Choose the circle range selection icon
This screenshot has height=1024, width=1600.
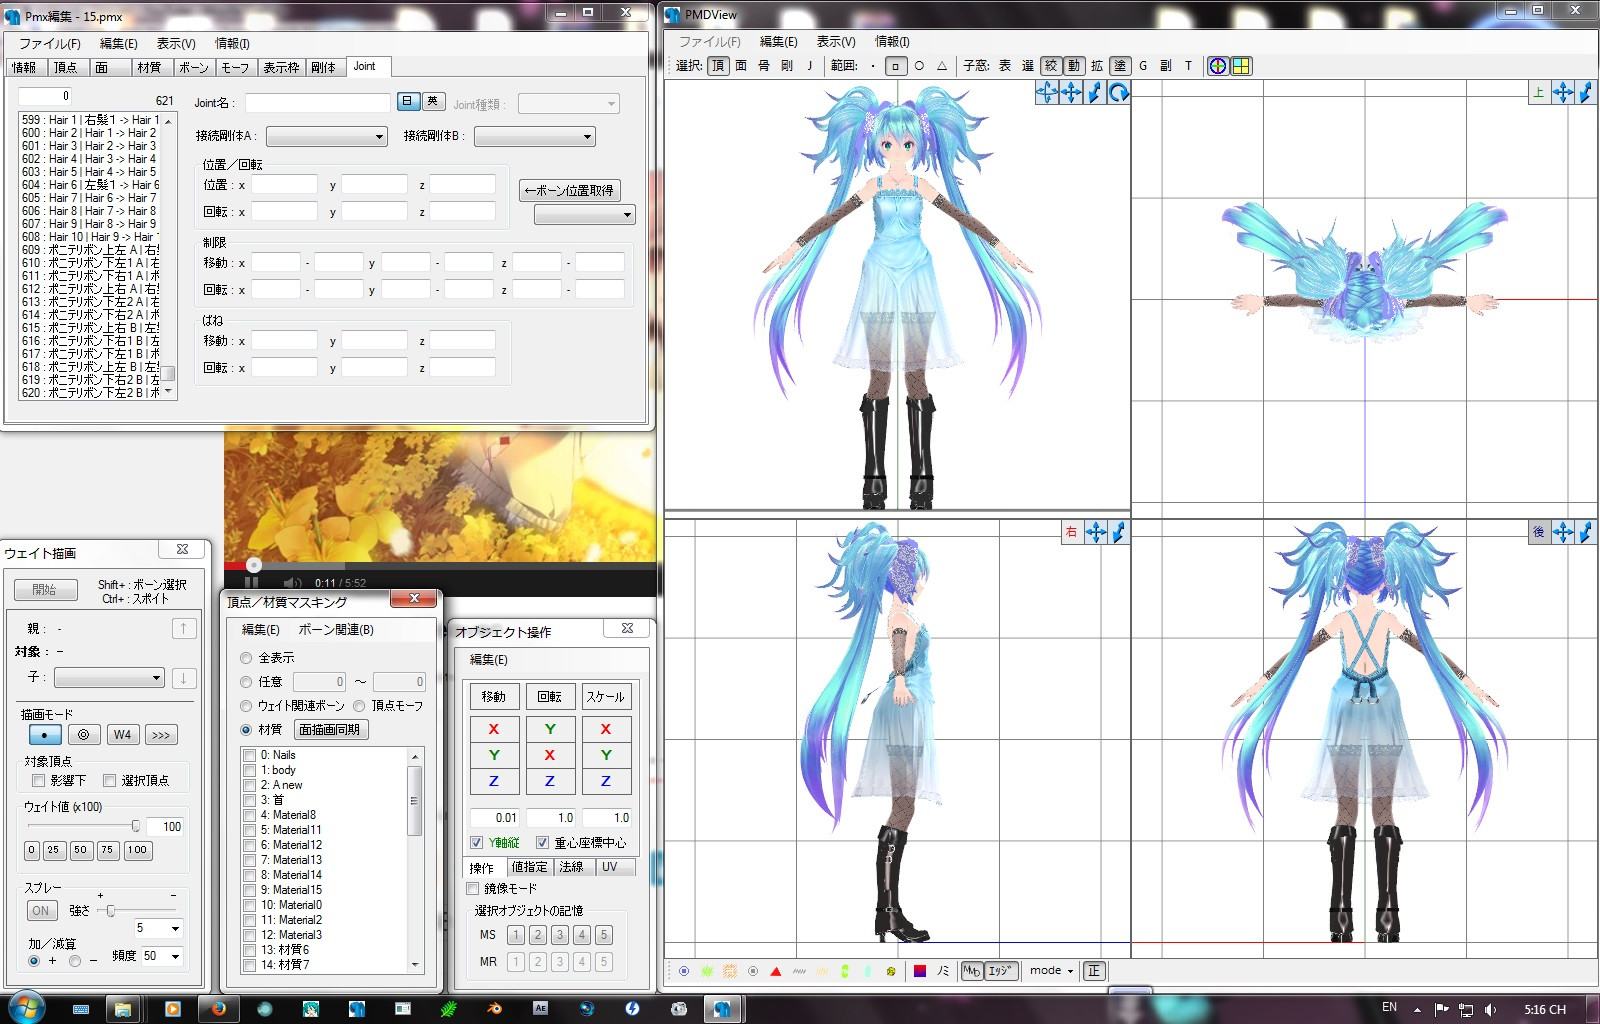pyautogui.click(x=919, y=66)
